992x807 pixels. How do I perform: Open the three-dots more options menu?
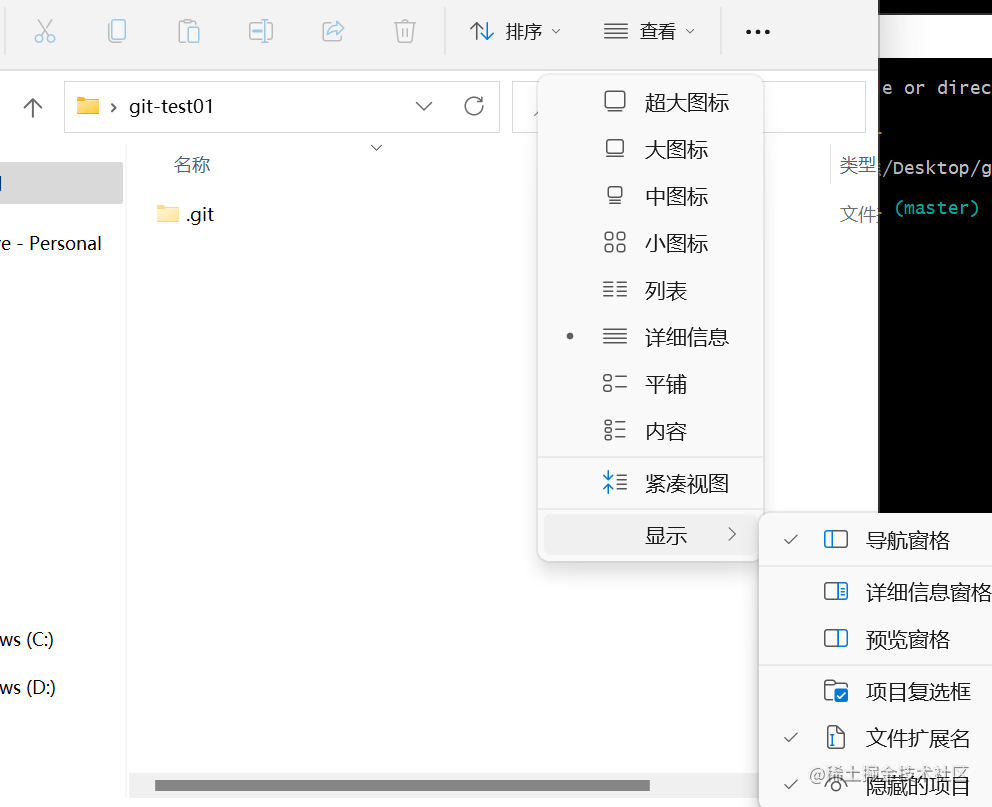757,32
